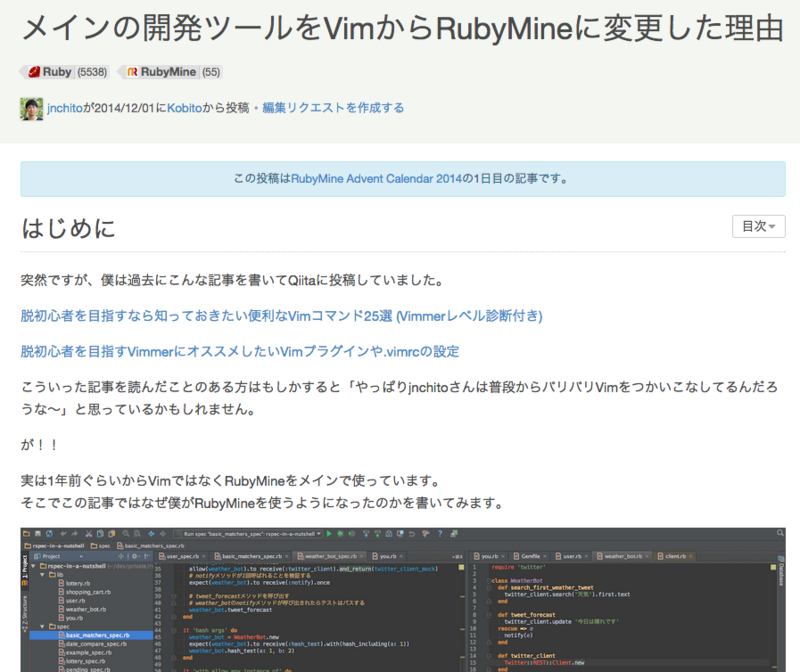
Task: Click the VCS commit icon in RubyMine
Action: [378, 534]
